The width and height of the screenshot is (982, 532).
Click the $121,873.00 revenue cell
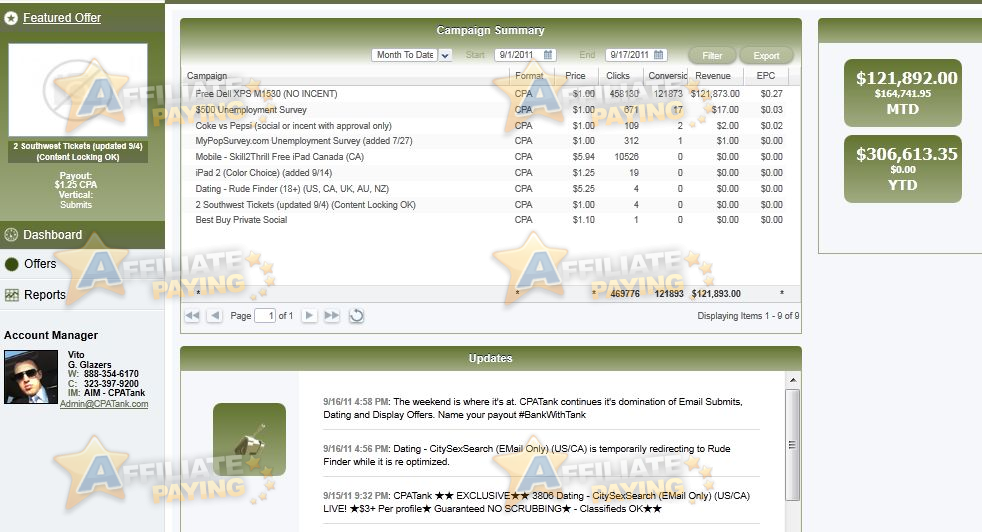(x=715, y=94)
